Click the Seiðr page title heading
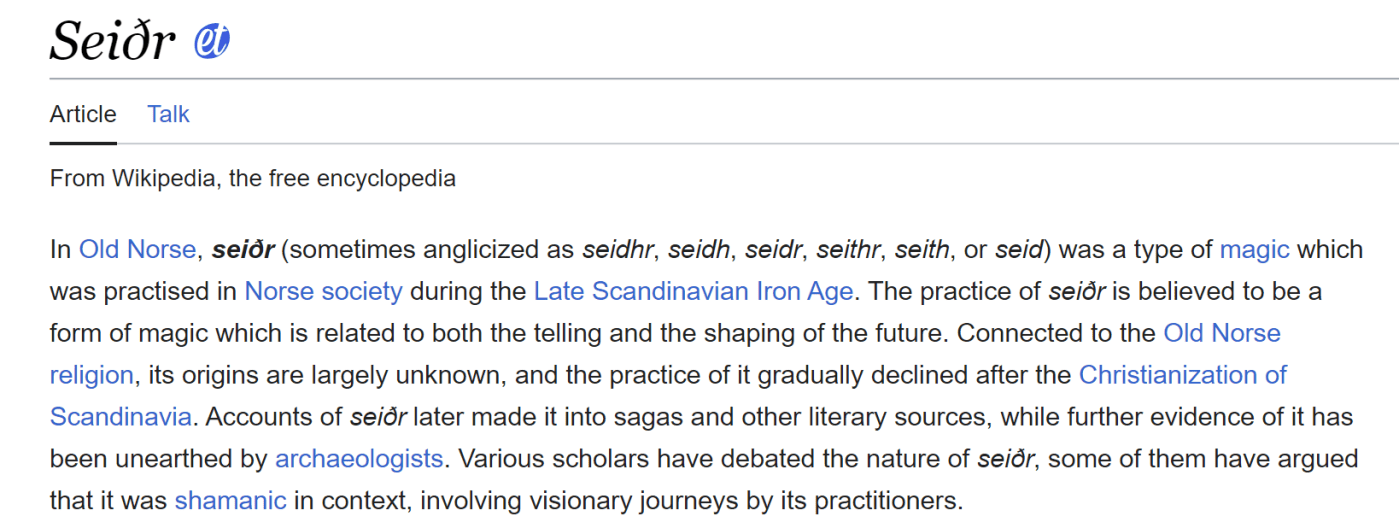 point(112,41)
